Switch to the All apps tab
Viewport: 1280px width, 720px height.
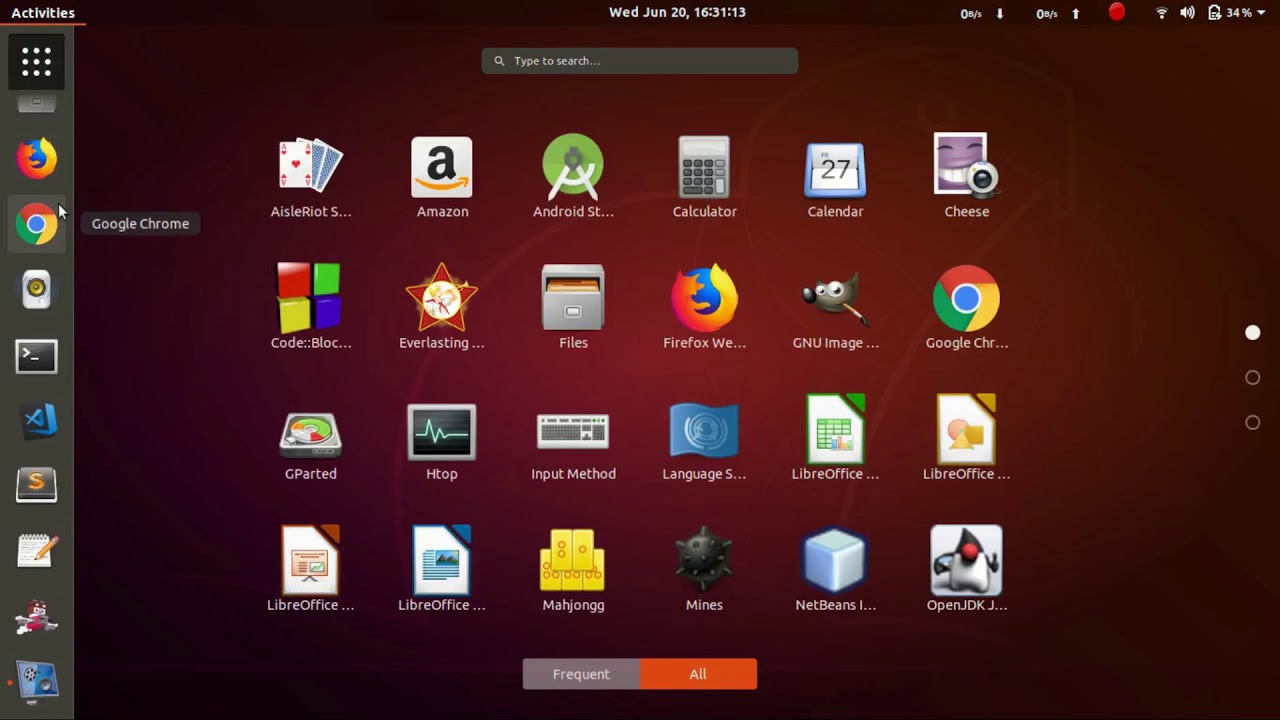coord(698,674)
